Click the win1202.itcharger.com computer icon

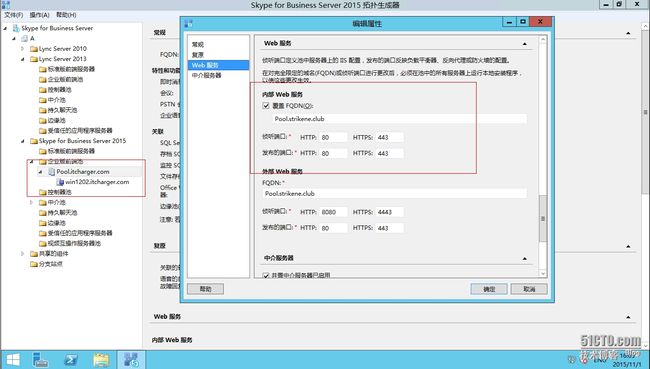click(x=60, y=182)
